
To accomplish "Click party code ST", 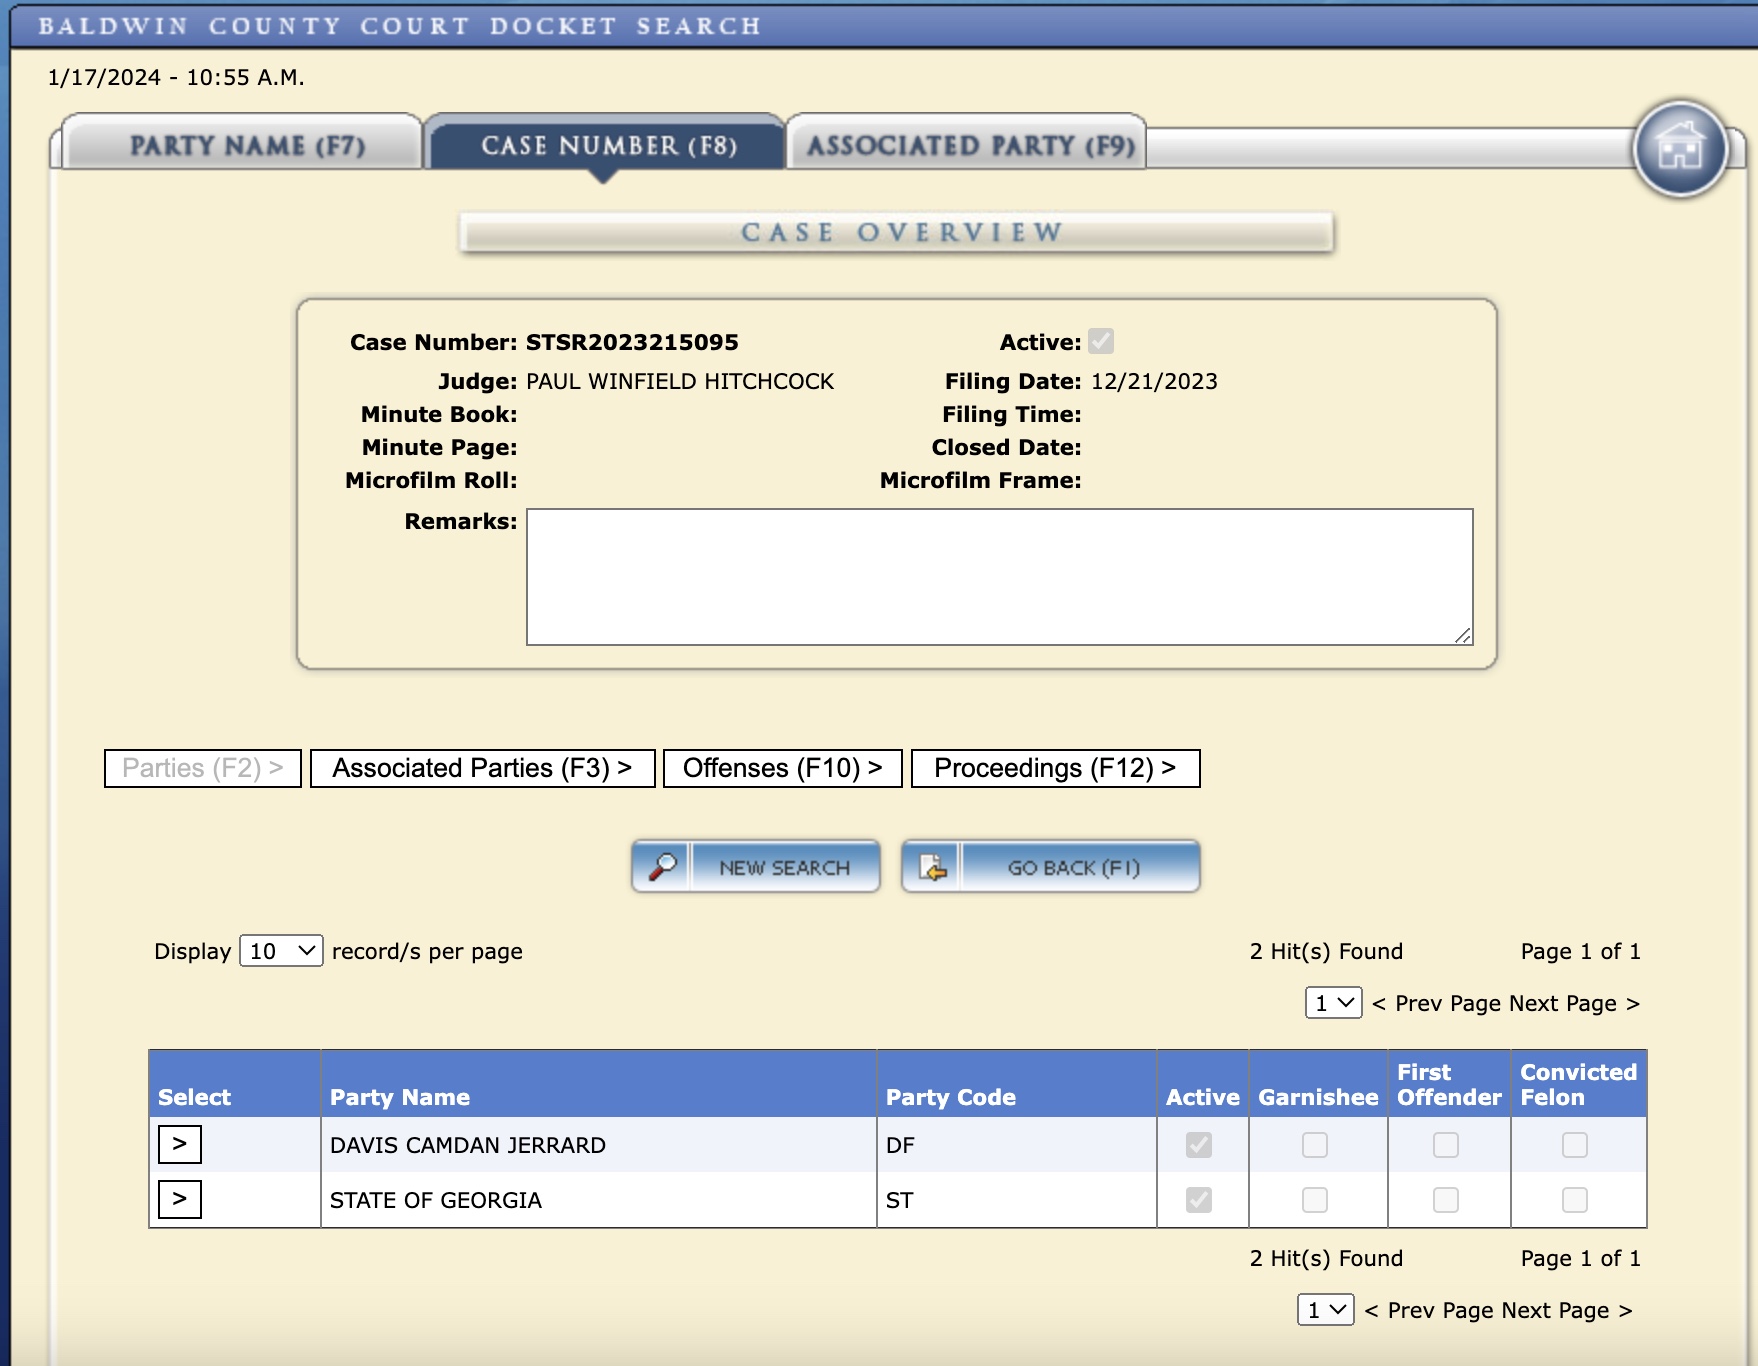I will point(899,1200).
